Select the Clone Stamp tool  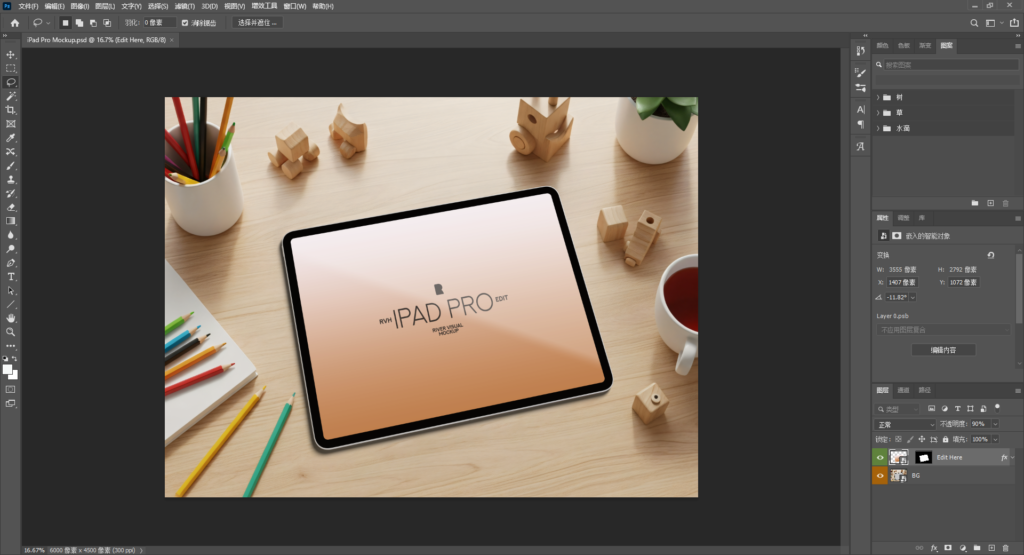pos(10,180)
